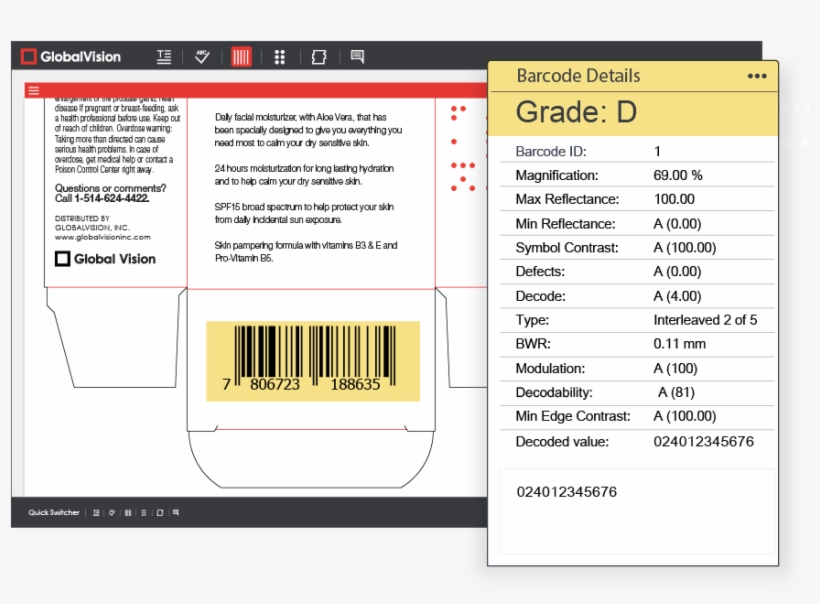Click the Symbol Contrast label

[567, 248]
